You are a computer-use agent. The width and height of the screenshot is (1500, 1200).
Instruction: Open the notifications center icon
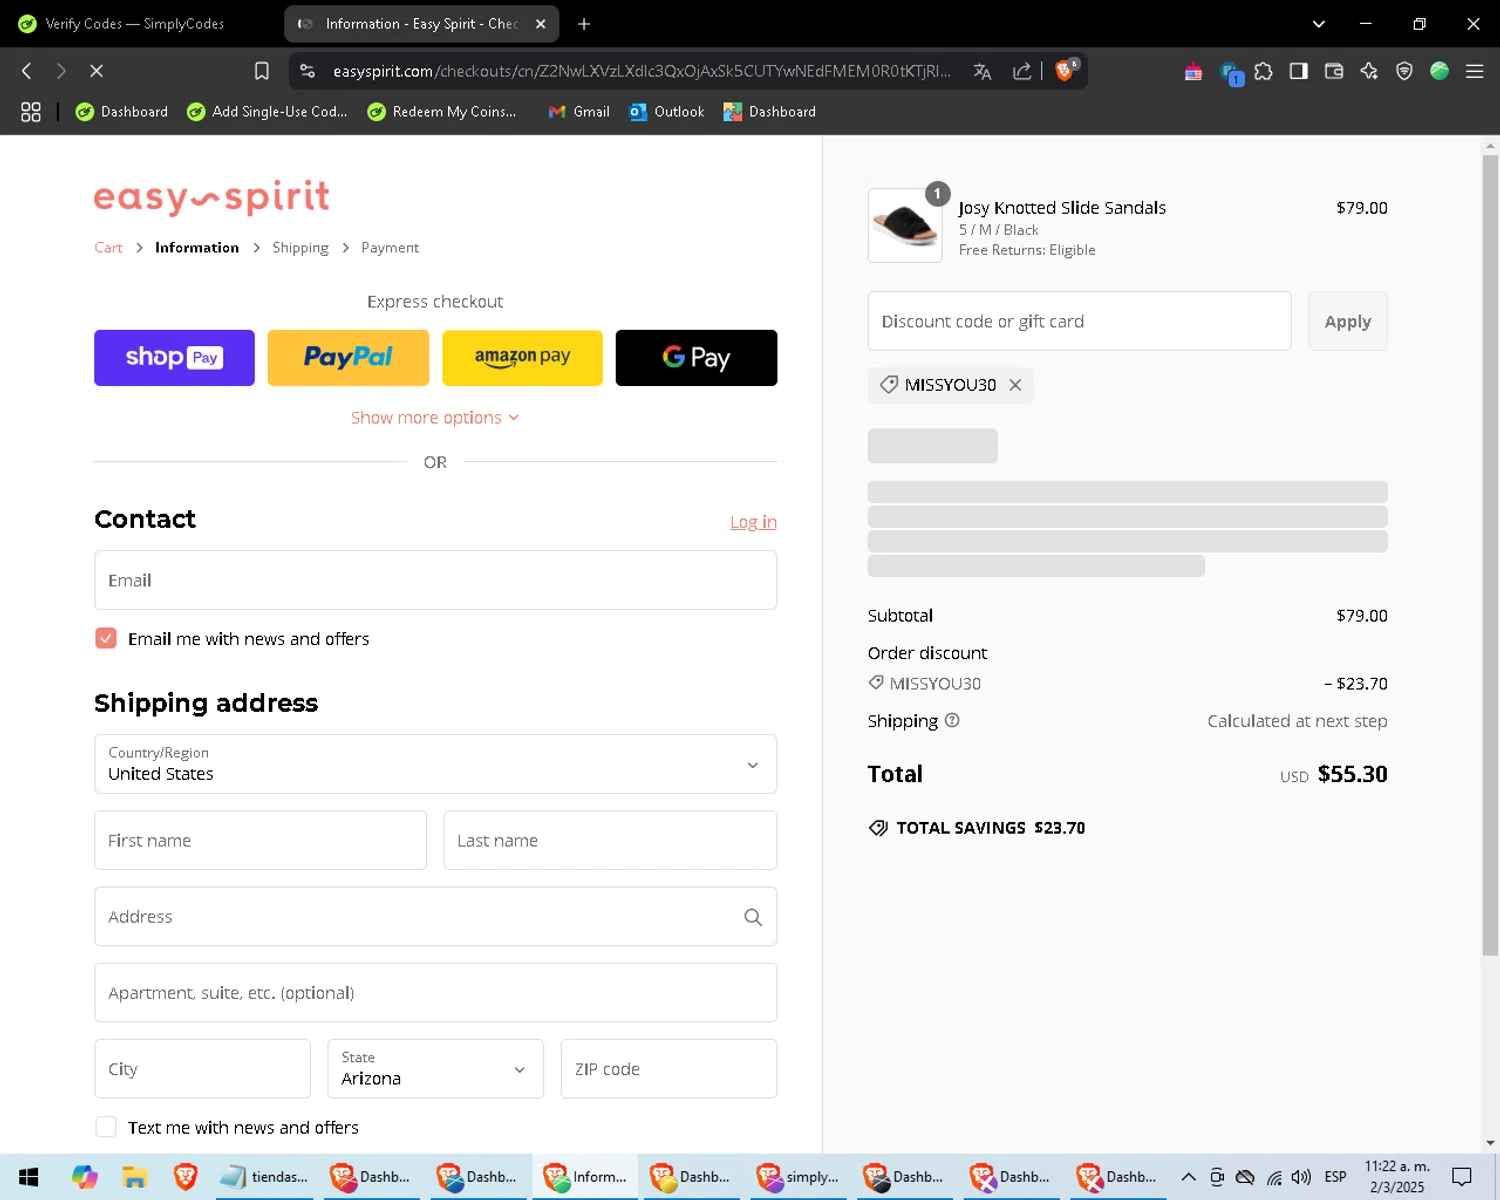click(x=1462, y=1177)
